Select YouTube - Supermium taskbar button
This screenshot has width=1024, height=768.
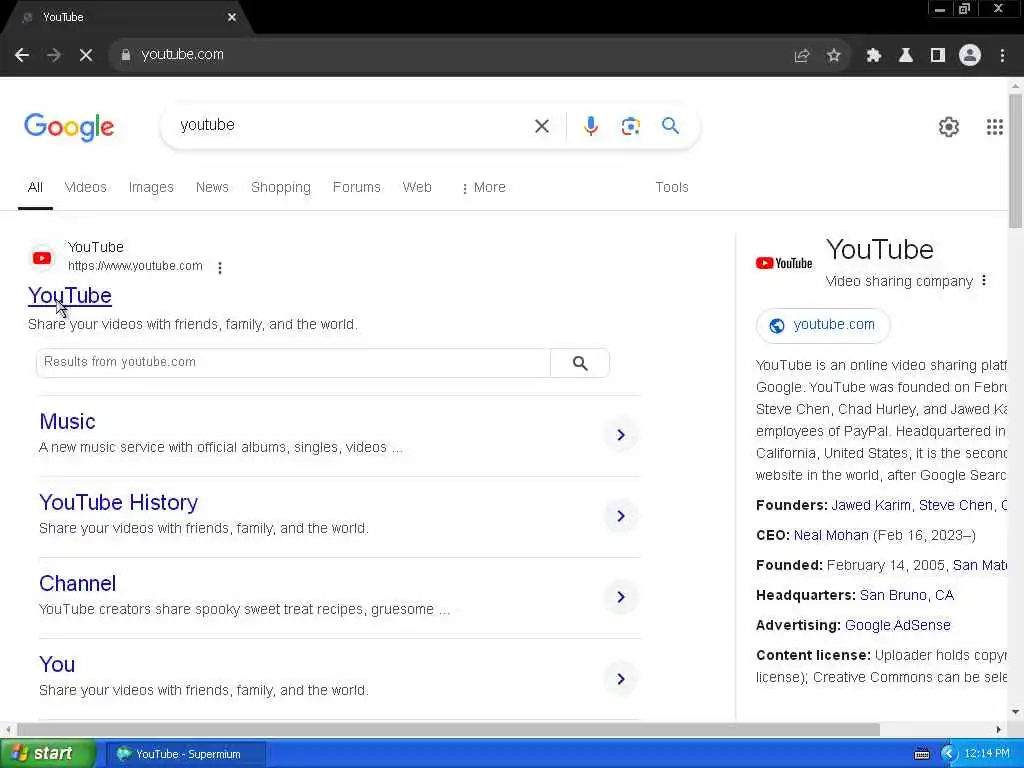coord(186,754)
